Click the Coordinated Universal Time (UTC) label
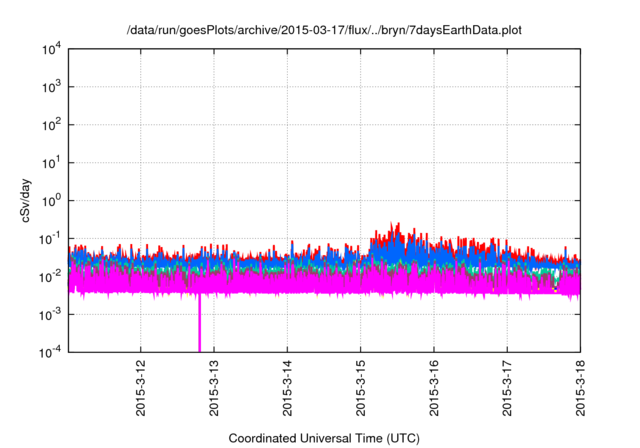640x448 pixels. click(324, 438)
